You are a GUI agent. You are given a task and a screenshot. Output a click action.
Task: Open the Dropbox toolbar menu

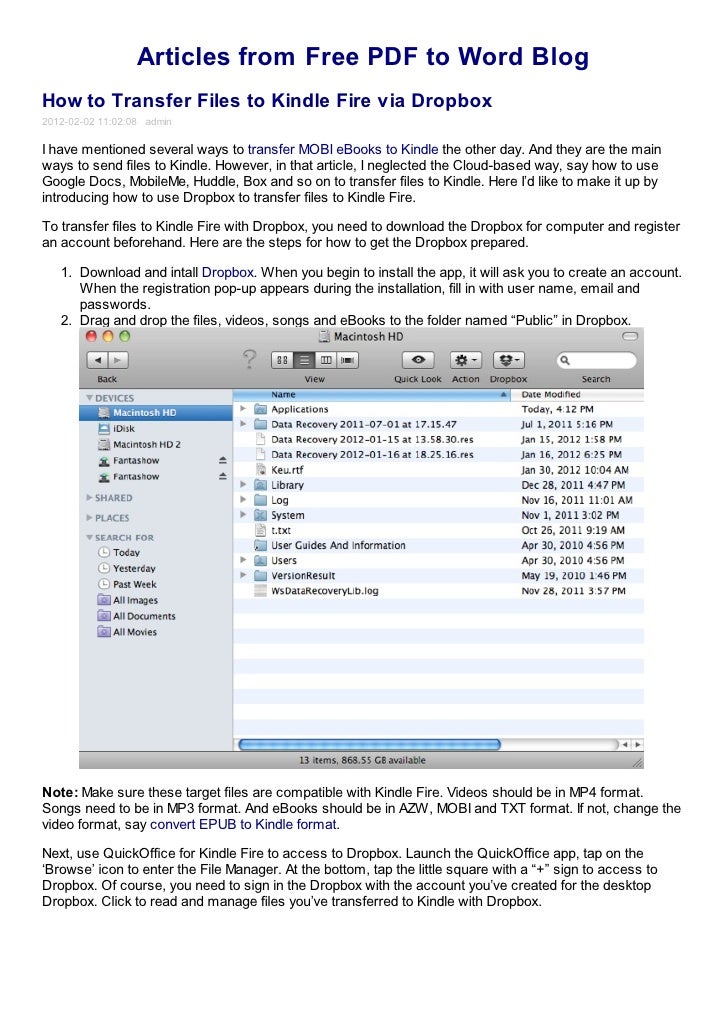509,360
